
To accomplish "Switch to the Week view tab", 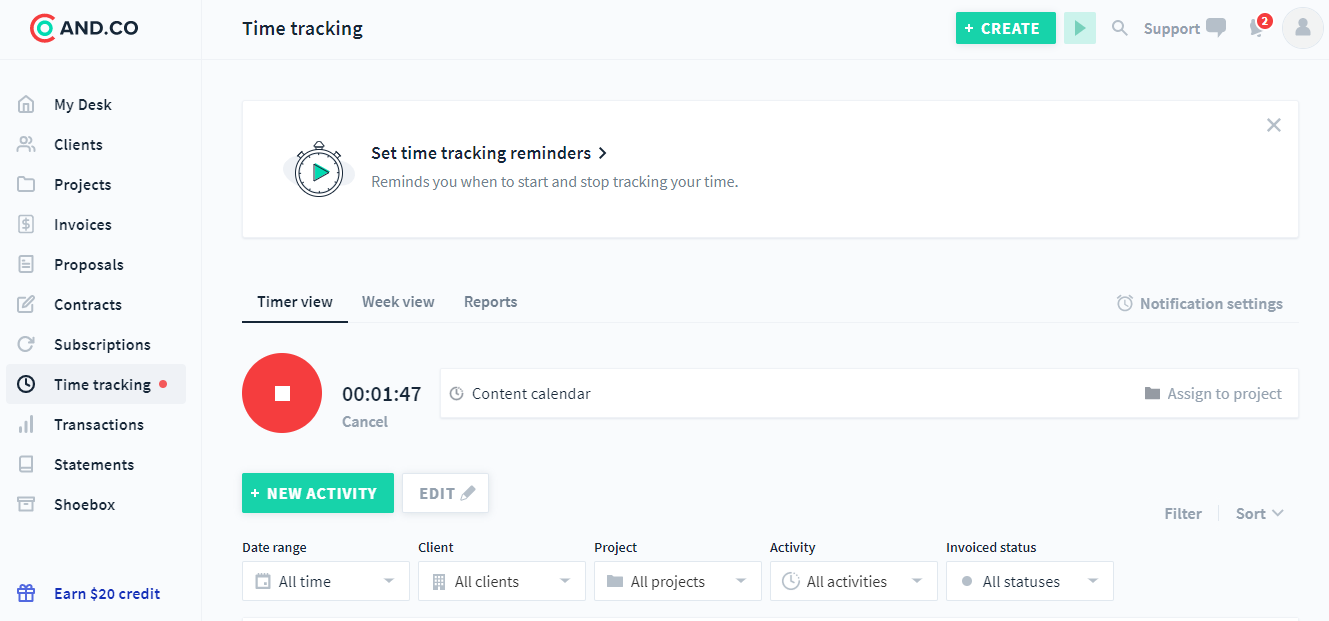I will (x=398, y=302).
